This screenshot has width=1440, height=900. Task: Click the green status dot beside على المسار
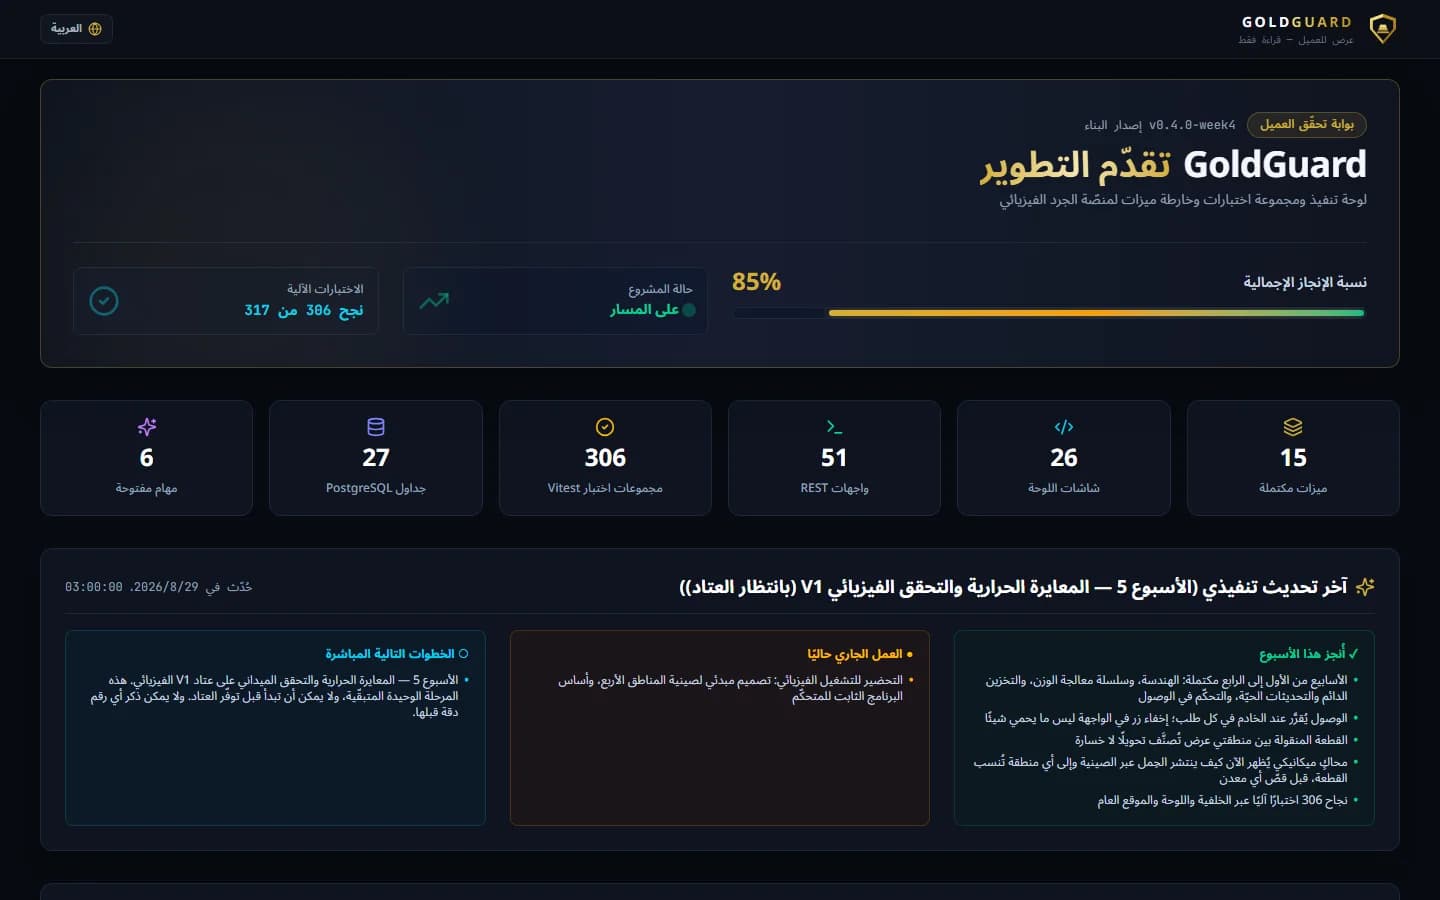(688, 310)
